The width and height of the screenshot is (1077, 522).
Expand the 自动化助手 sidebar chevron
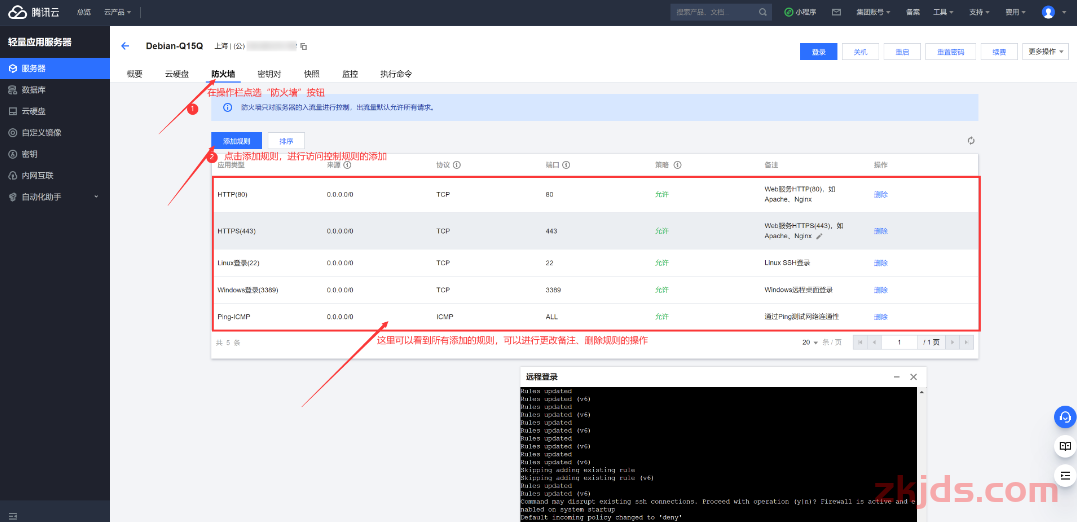(96, 197)
